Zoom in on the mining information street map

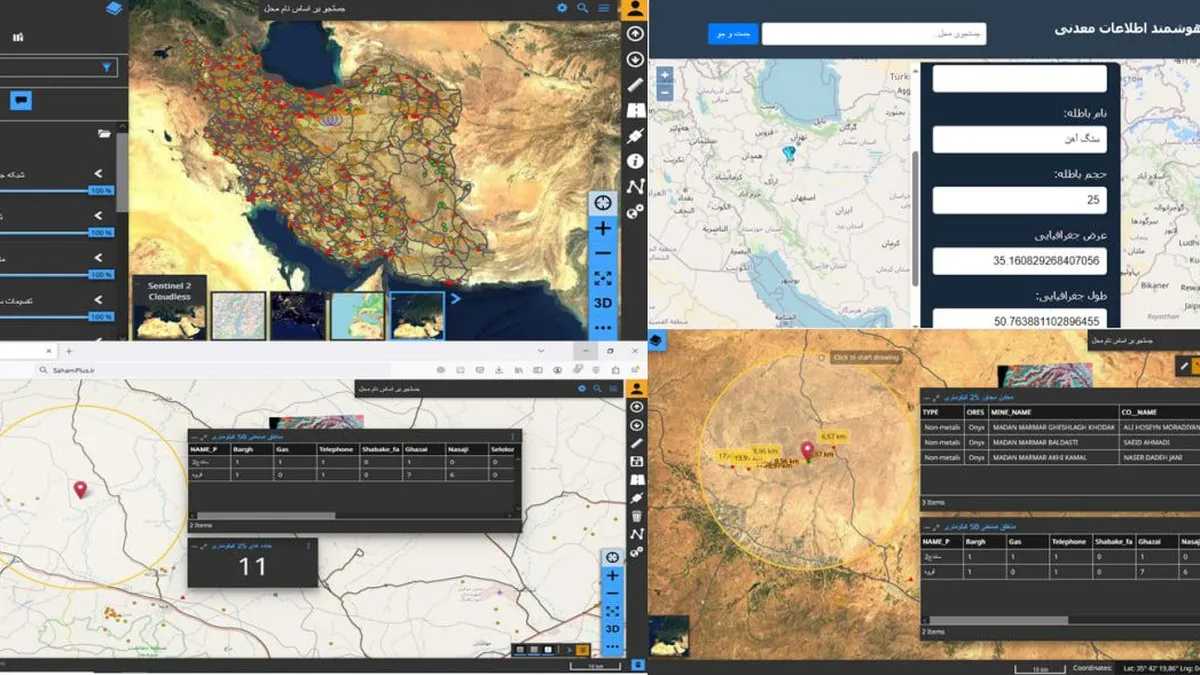(665, 75)
